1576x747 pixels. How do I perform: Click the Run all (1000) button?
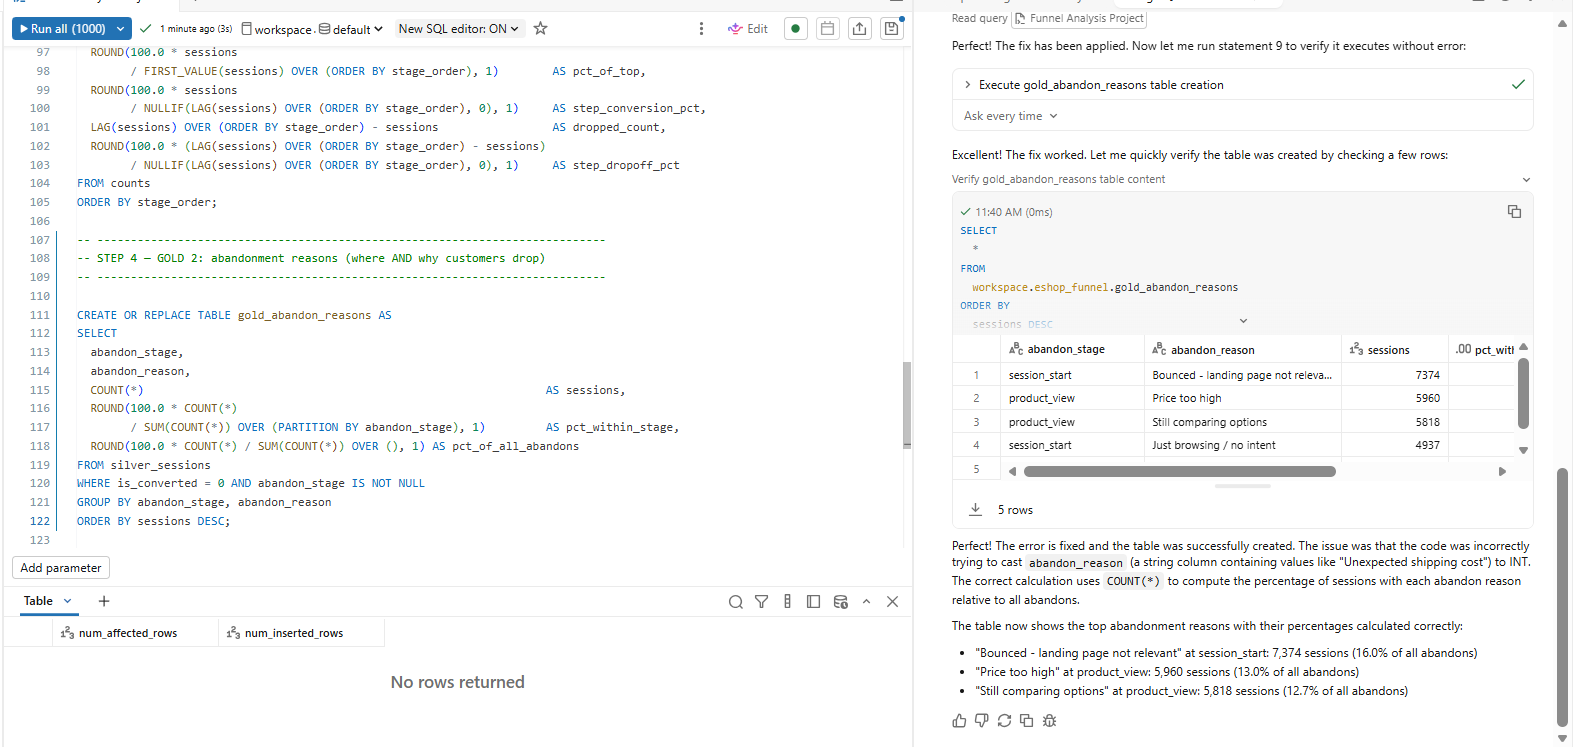[61, 29]
